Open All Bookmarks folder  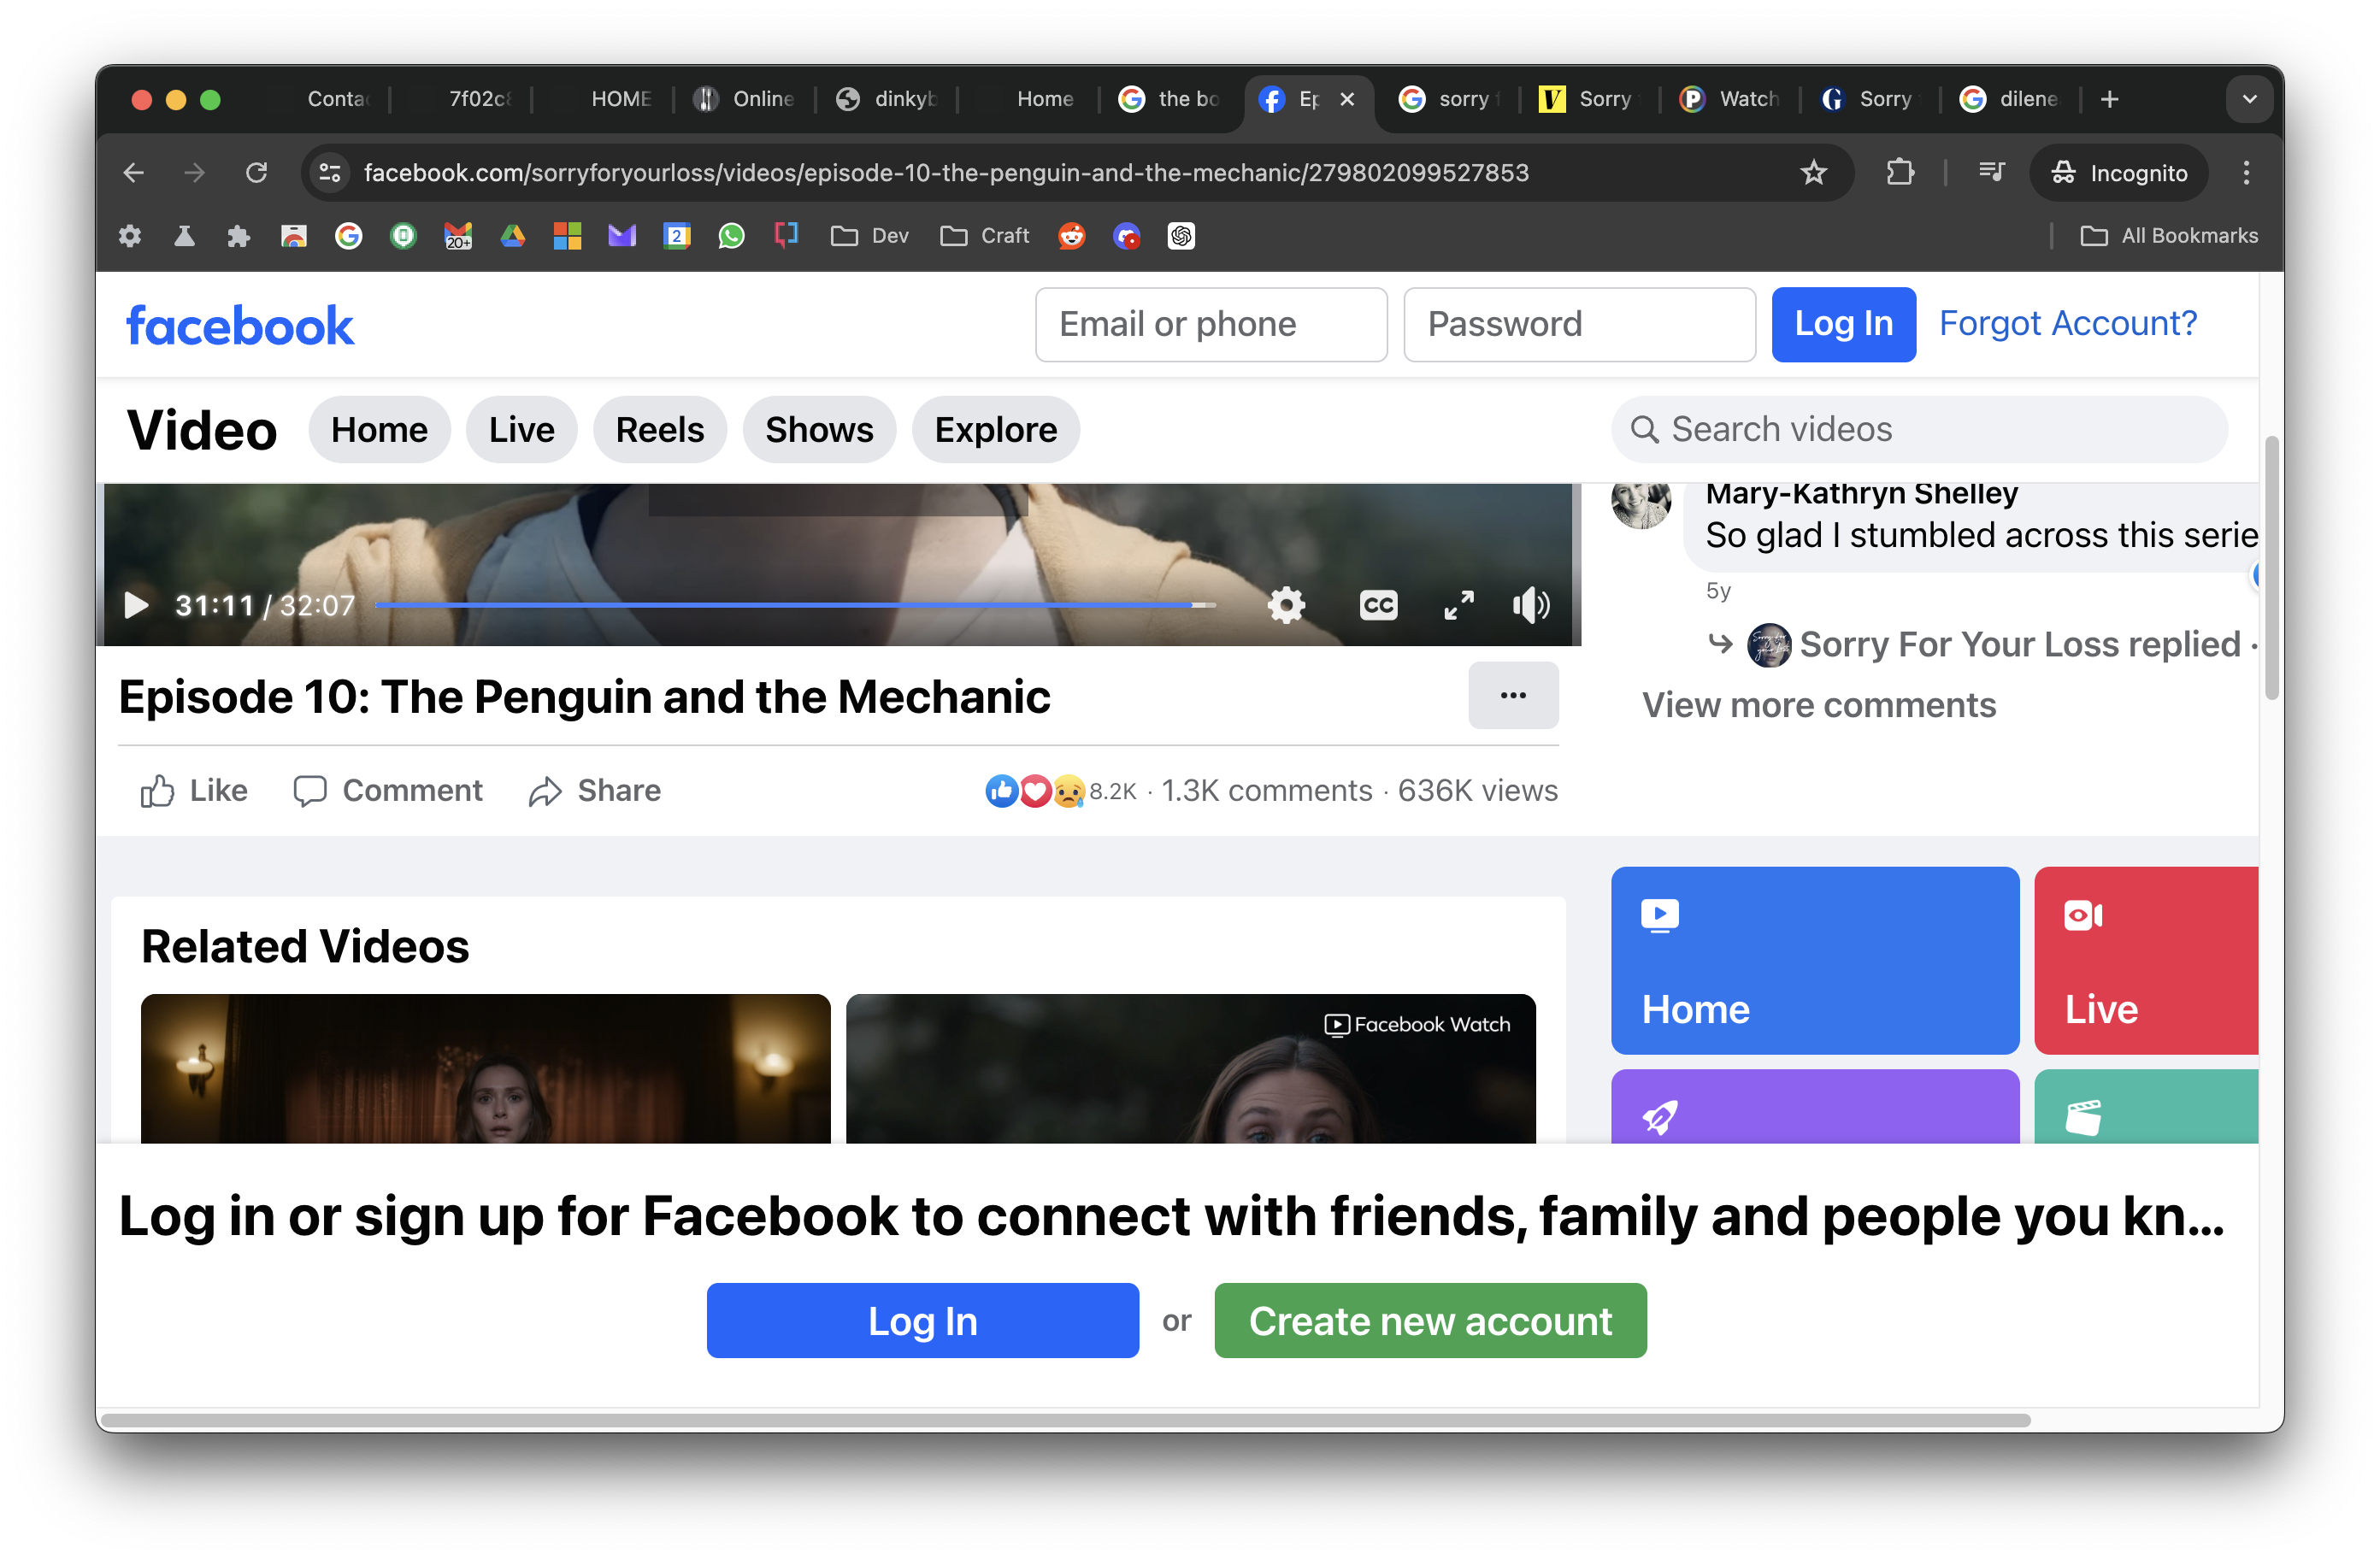[x=2169, y=236]
